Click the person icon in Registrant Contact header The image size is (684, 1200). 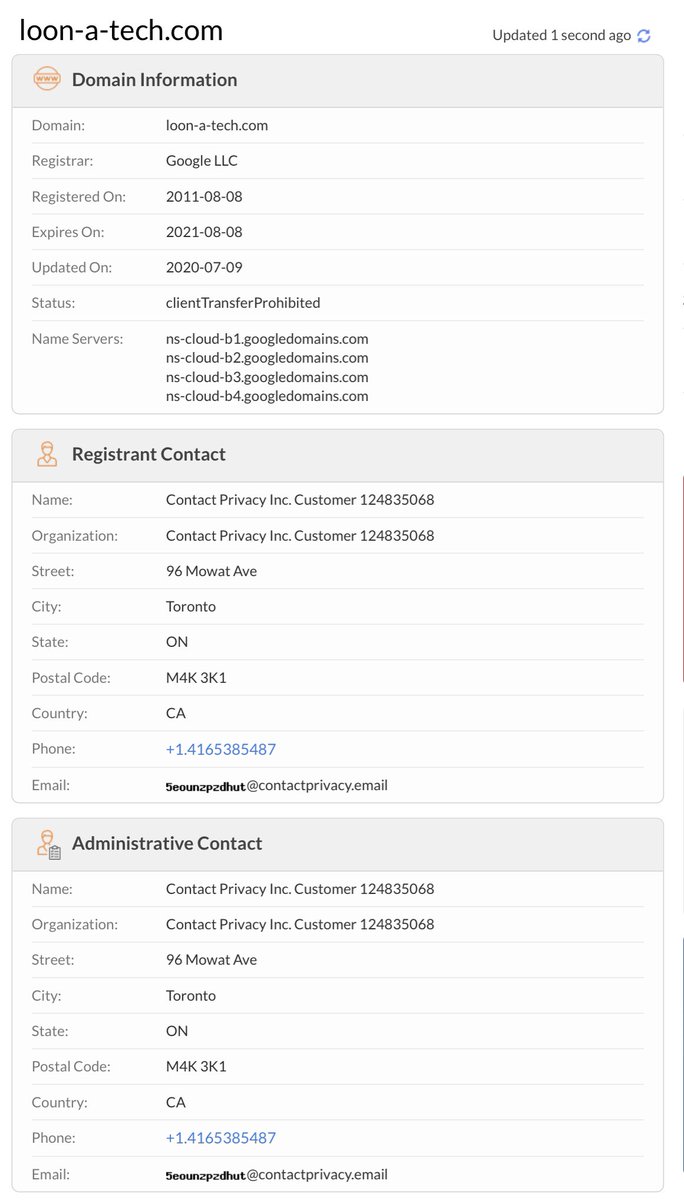[47, 454]
